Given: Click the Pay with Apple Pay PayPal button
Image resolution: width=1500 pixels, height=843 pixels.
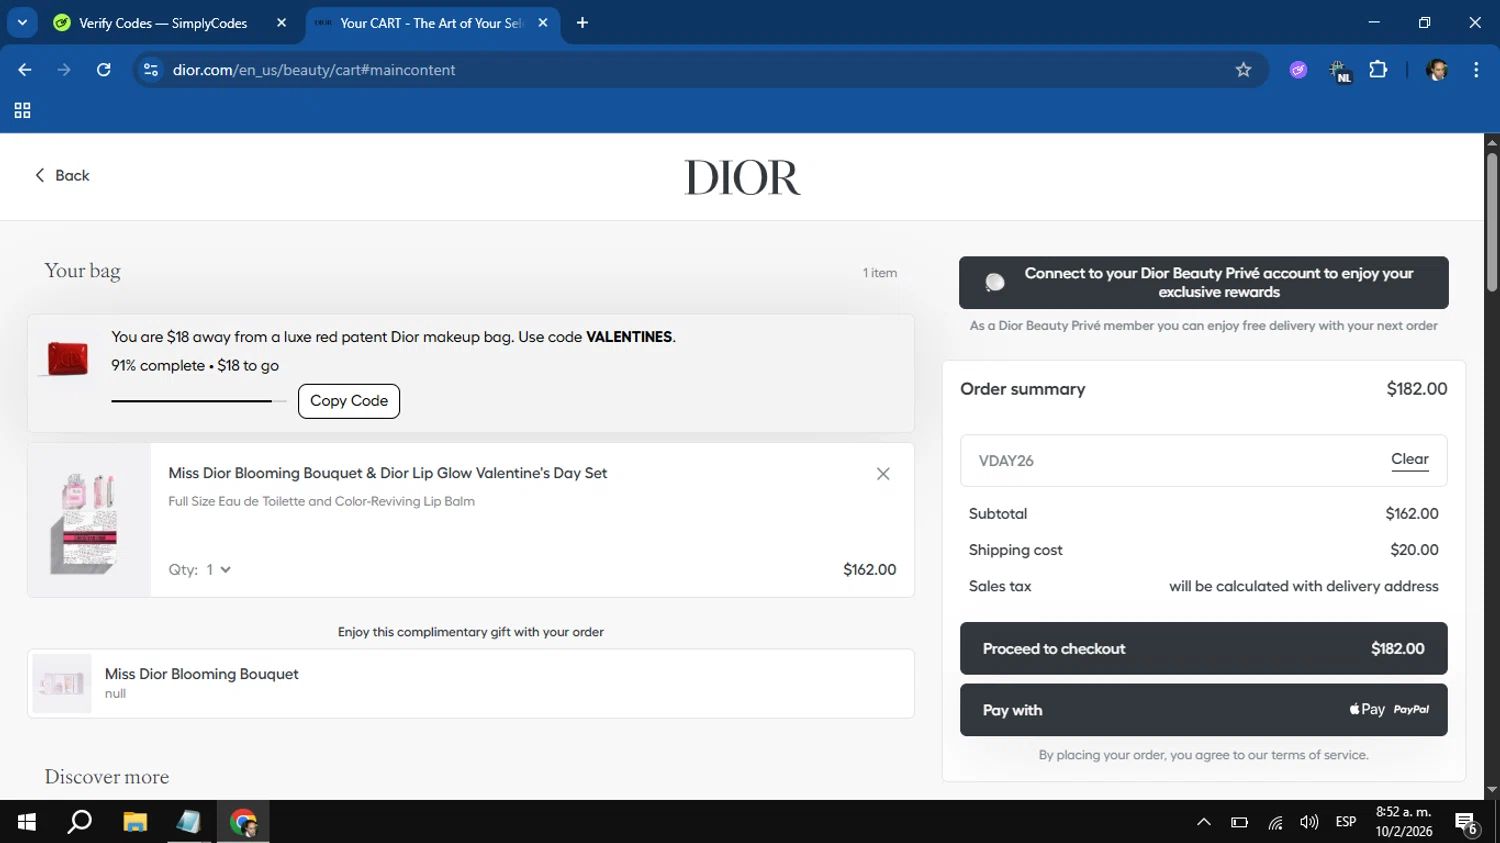Looking at the screenshot, I should (1203, 710).
